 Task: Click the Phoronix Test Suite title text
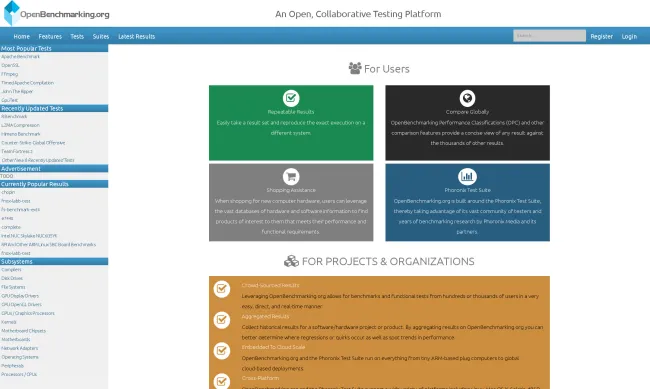coord(467,190)
